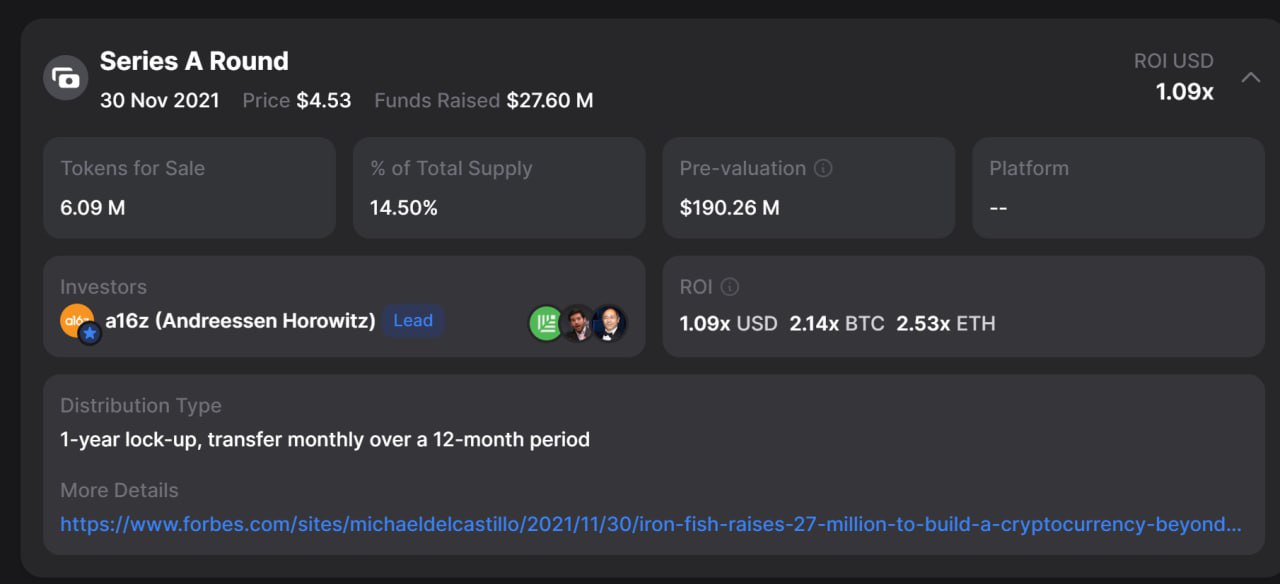Screen dimensions: 1280x584
Task: Click the blue Lead badge
Action: click(413, 321)
